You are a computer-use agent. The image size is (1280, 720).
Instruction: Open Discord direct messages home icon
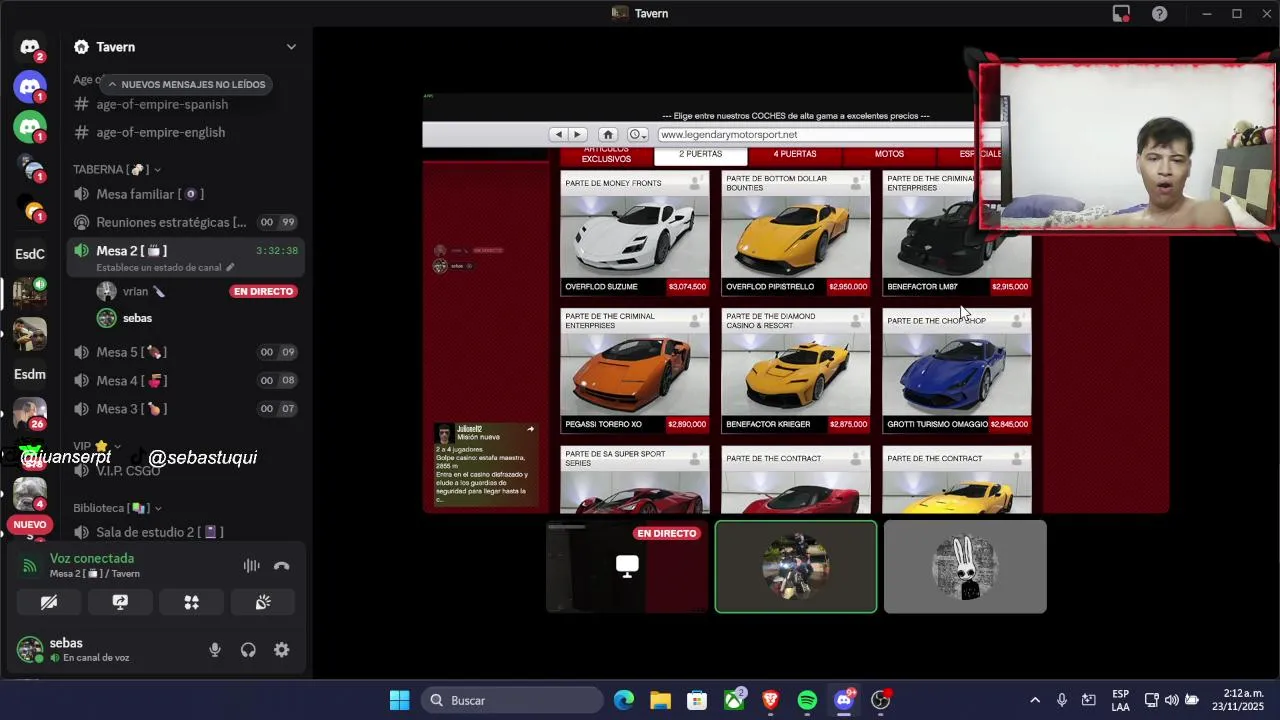tap(30, 47)
